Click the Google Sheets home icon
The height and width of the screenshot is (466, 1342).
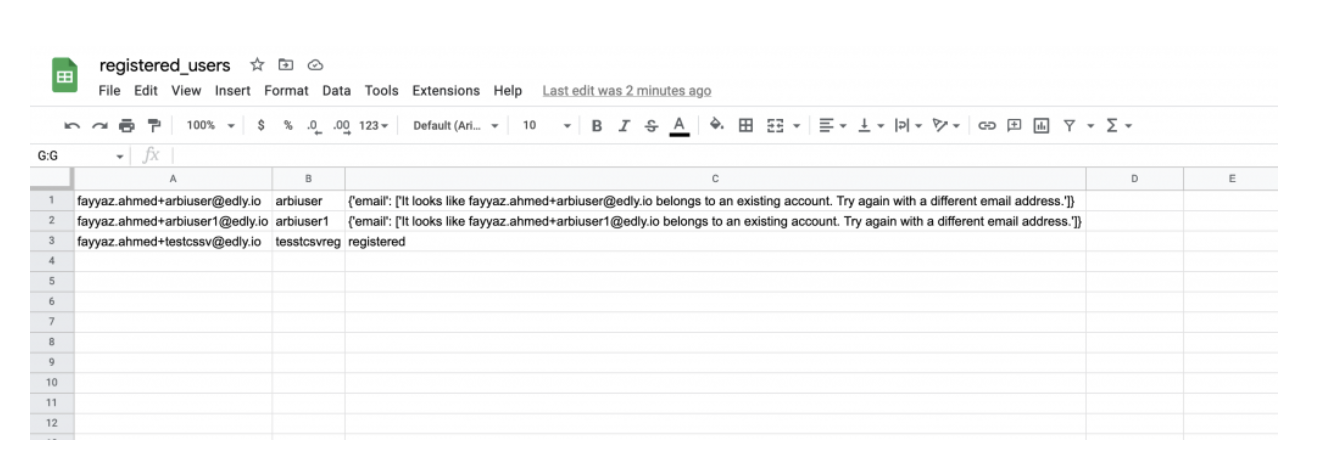point(64,77)
